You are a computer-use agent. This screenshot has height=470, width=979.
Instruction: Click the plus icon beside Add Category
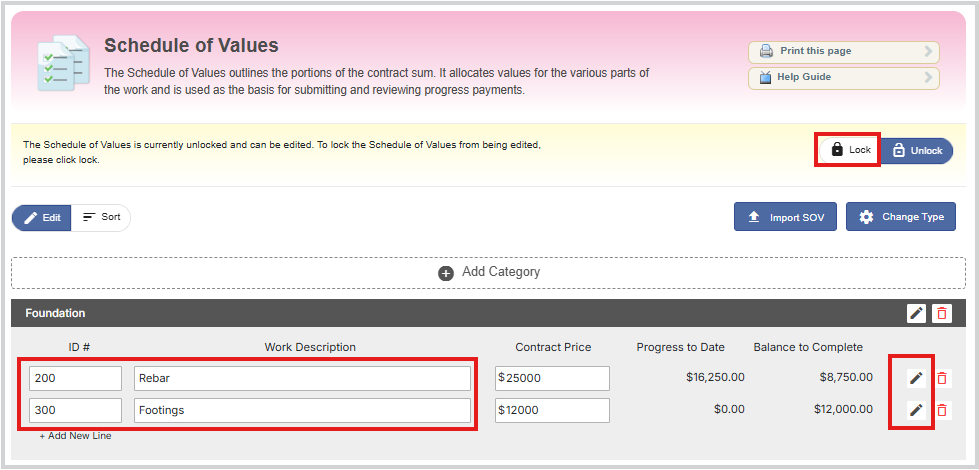pos(446,273)
